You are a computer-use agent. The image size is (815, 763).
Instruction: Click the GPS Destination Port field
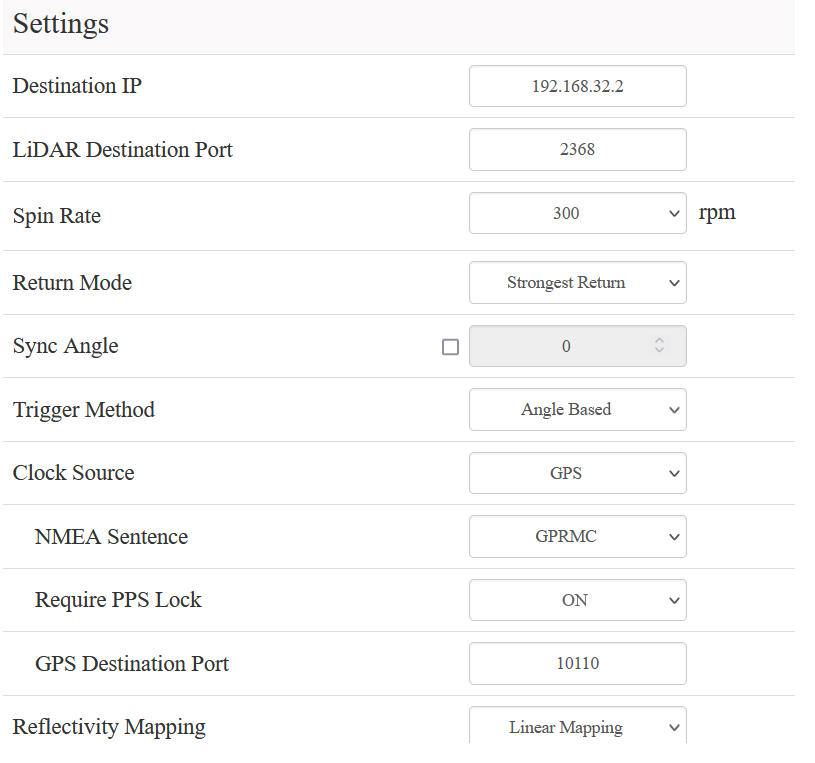pos(577,663)
